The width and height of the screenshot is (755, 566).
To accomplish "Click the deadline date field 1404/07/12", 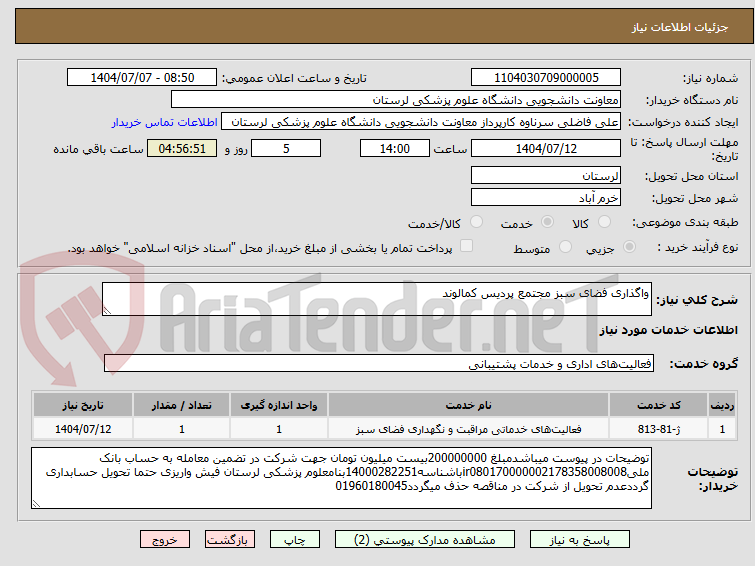I will click(546, 148).
